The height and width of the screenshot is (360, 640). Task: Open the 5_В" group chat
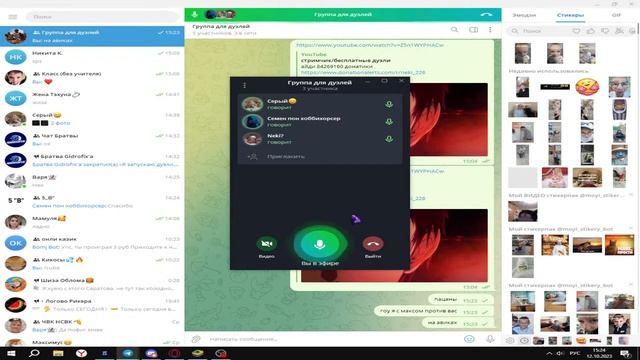click(92, 202)
